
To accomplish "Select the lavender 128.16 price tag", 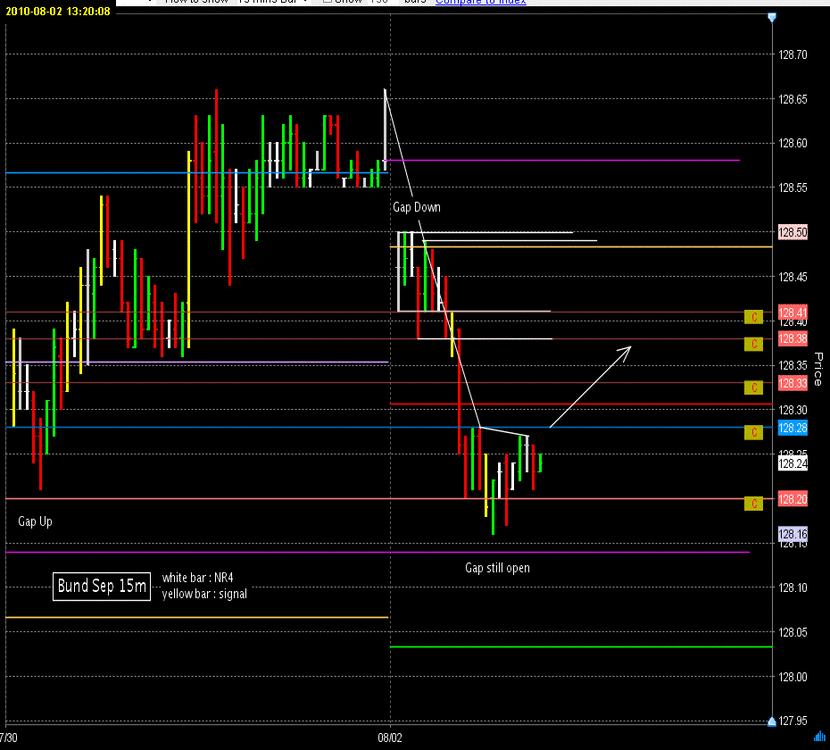I will click(792, 534).
